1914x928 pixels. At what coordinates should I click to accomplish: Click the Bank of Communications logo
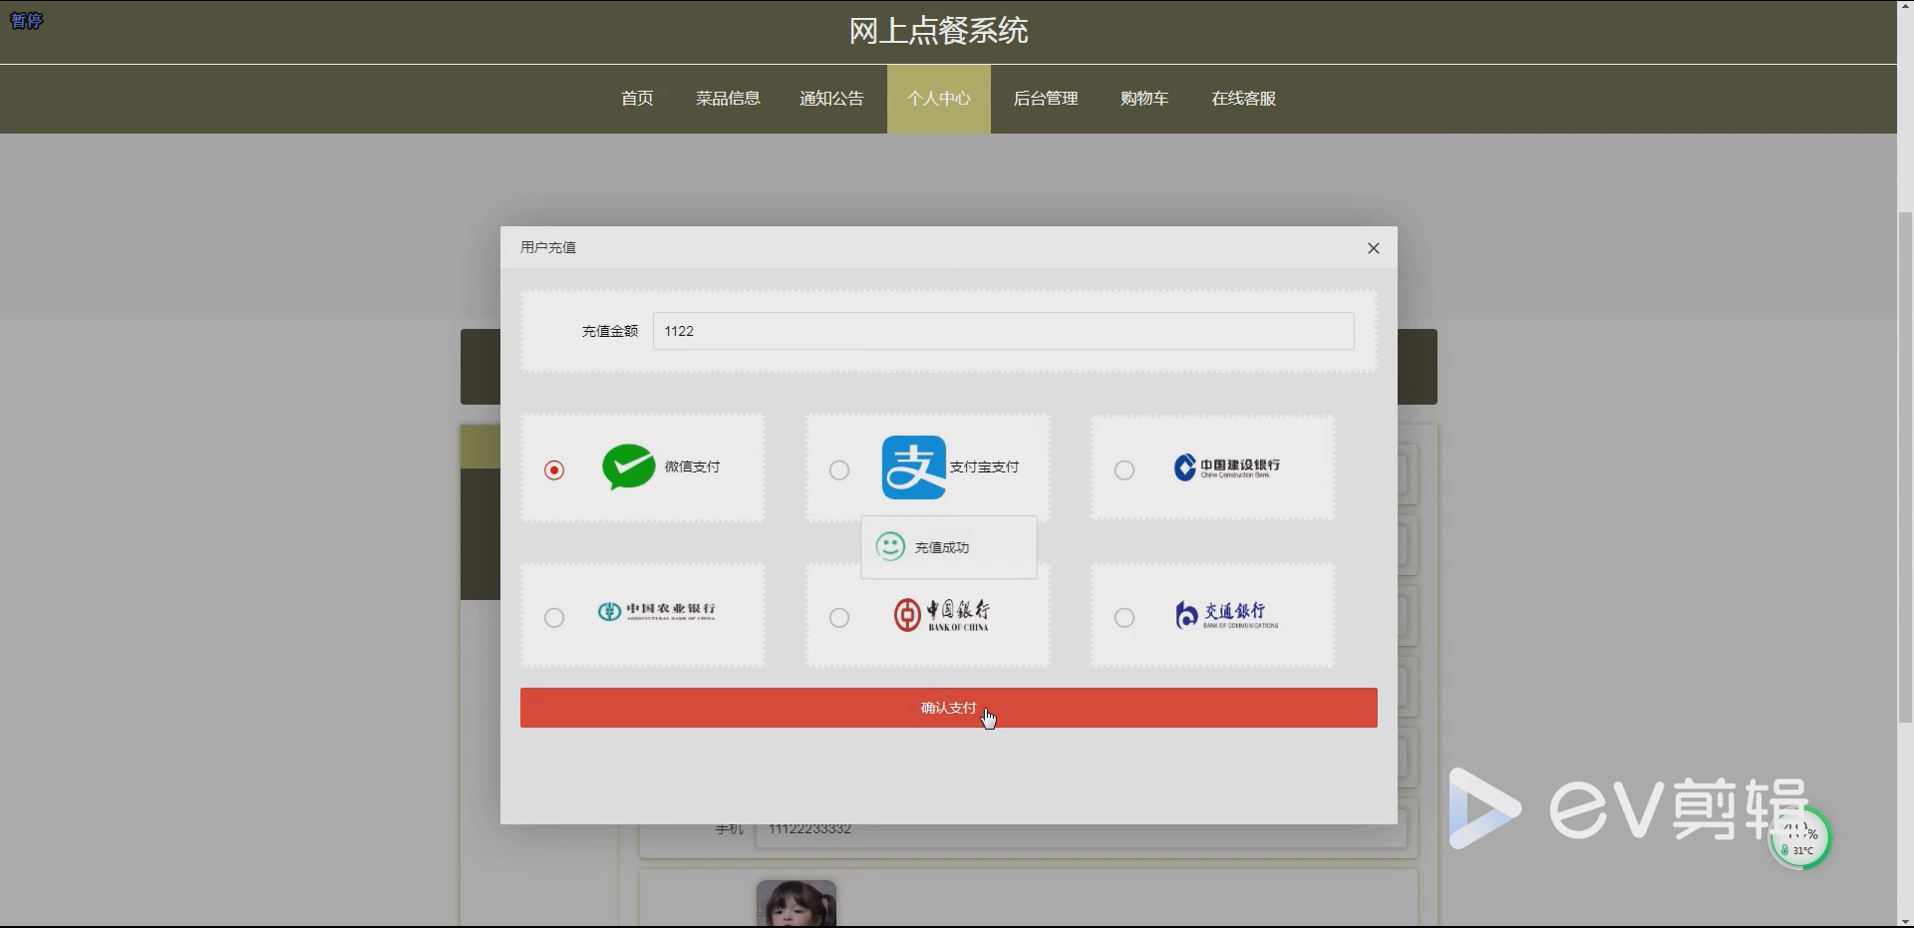(x=1227, y=615)
